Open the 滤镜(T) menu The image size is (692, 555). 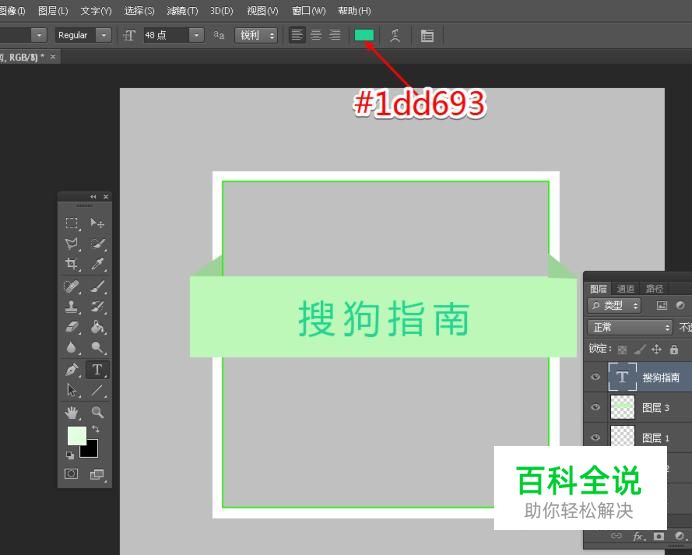[x=182, y=11]
